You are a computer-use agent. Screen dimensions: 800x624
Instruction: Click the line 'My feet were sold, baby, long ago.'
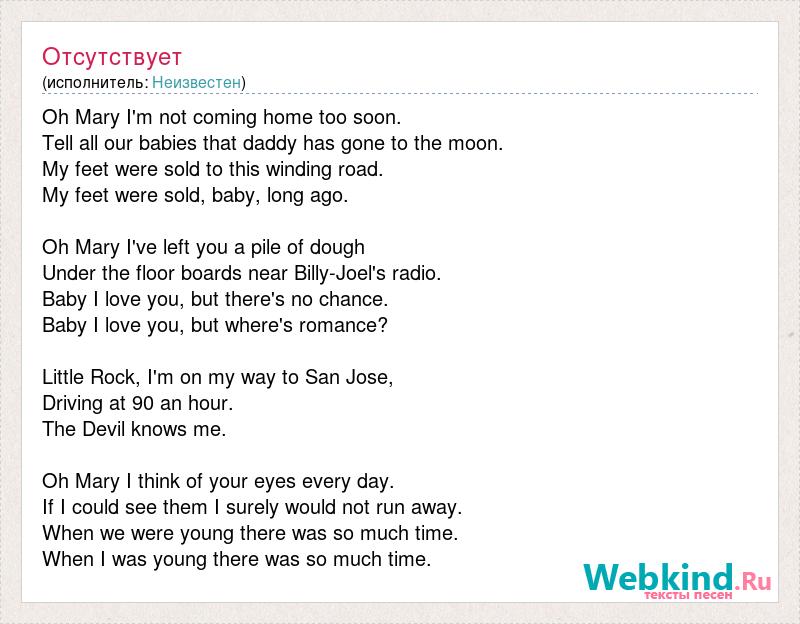click(195, 195)
